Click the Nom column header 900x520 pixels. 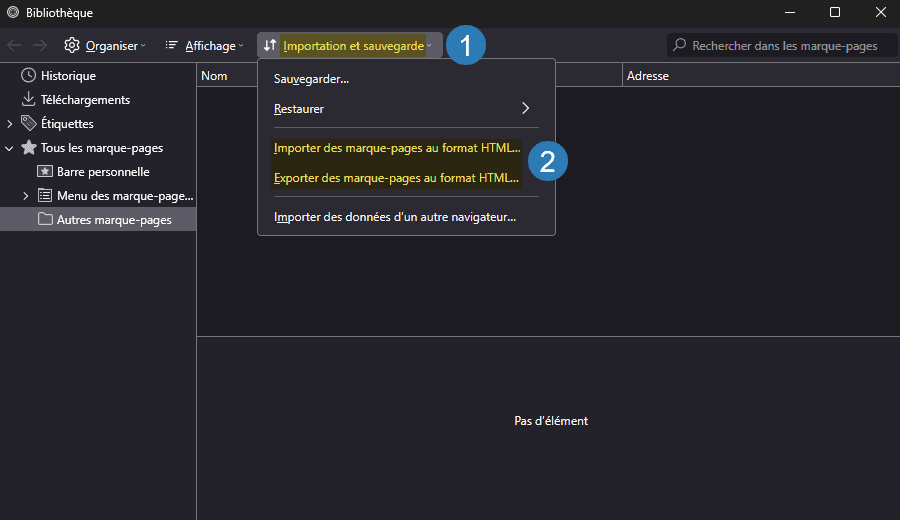point(227,75)
